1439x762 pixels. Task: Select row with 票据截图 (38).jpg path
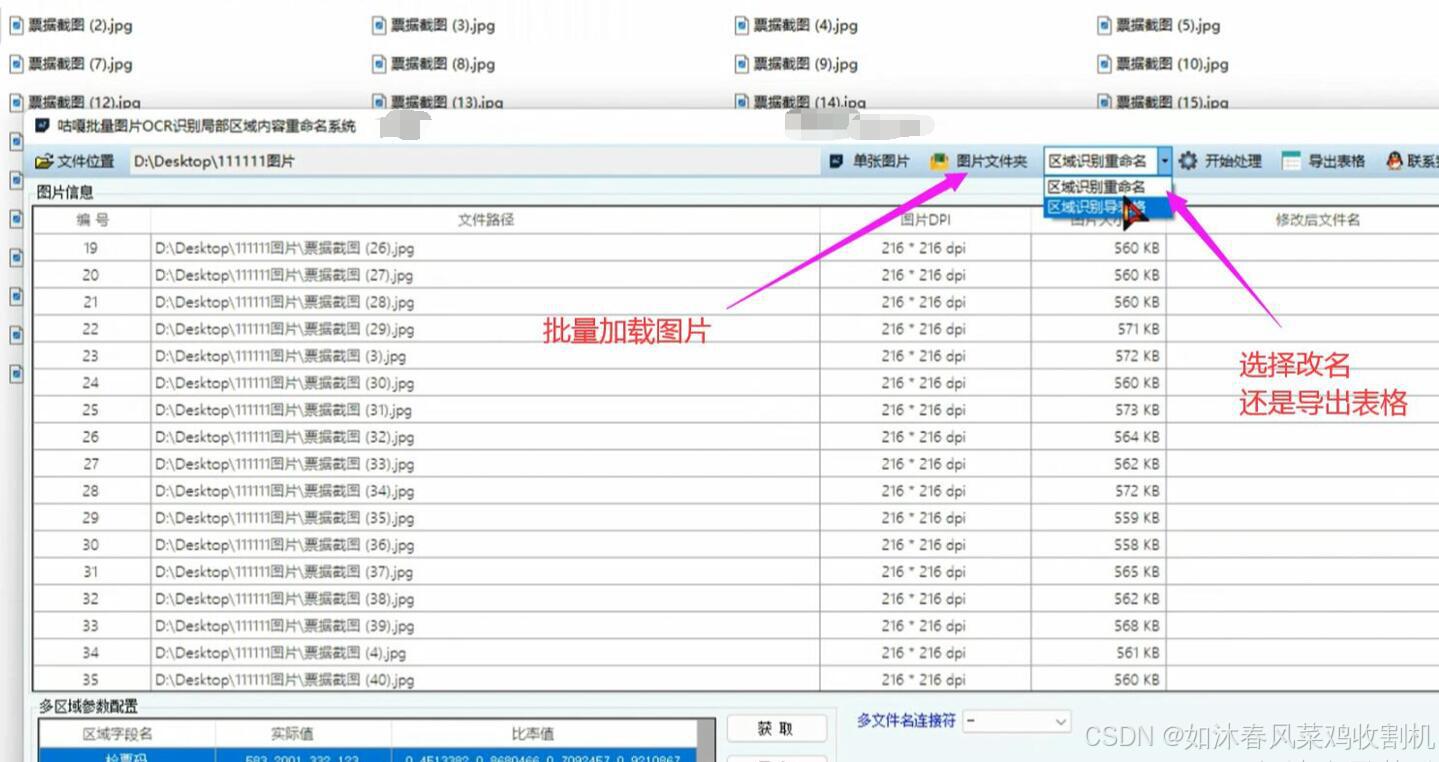[x=736, y=599]
